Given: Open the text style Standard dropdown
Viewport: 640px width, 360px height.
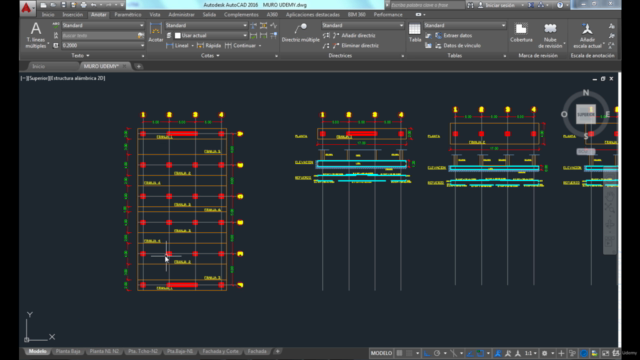Looking at the screenshot, I should pyautogui.click(x=103, y=25).
